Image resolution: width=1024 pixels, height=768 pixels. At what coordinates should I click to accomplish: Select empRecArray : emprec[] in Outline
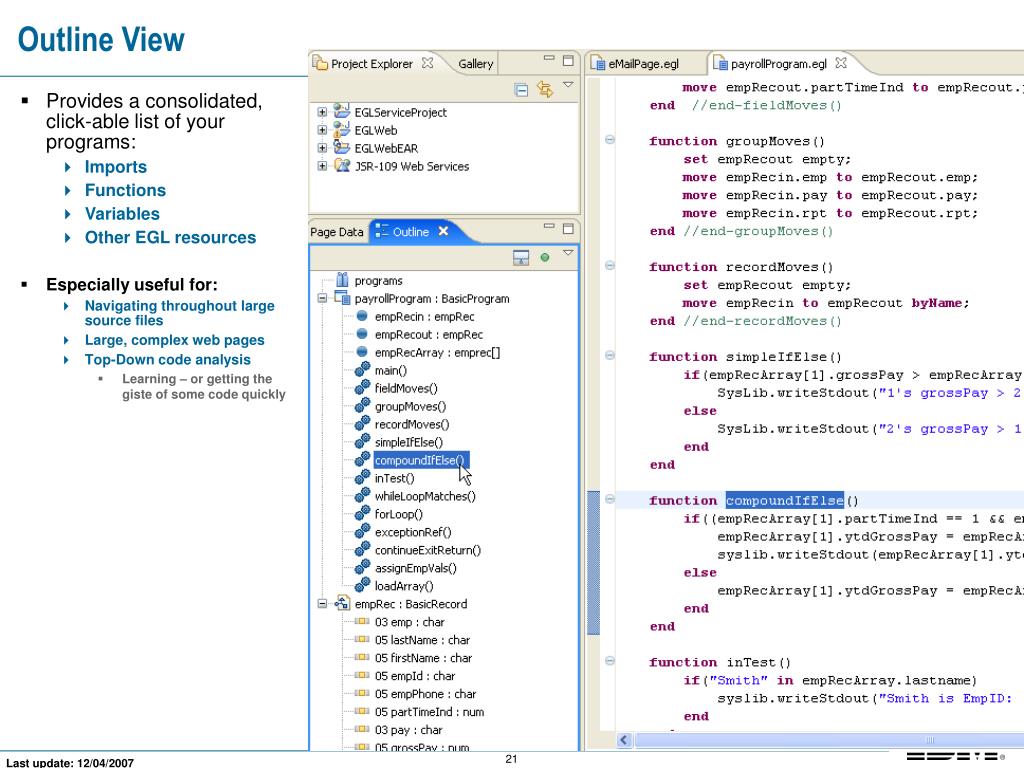click(x=437, y=353)
